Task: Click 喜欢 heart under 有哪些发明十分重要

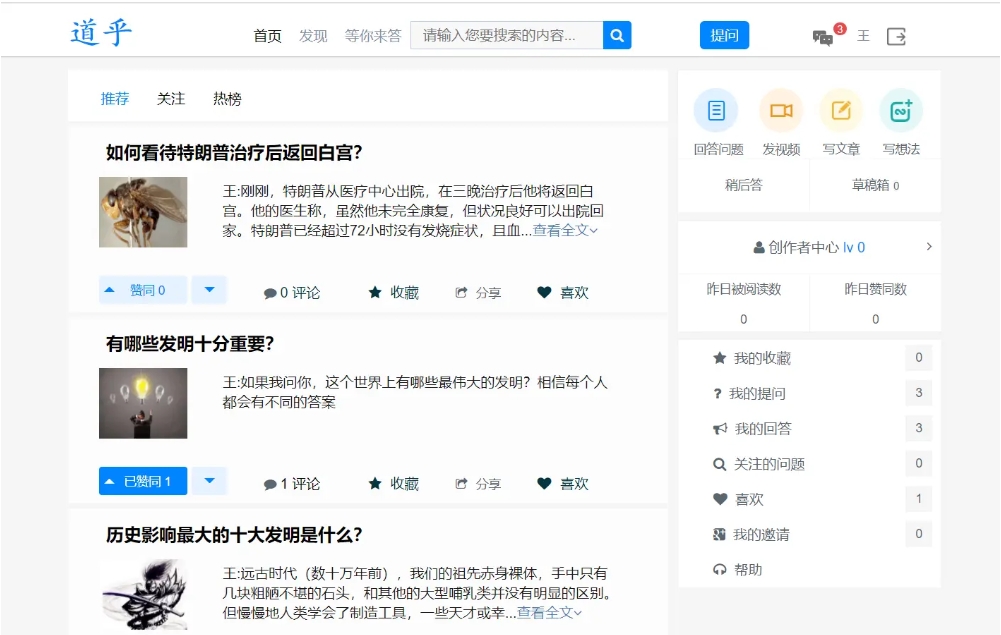Action: click(563, 484)
